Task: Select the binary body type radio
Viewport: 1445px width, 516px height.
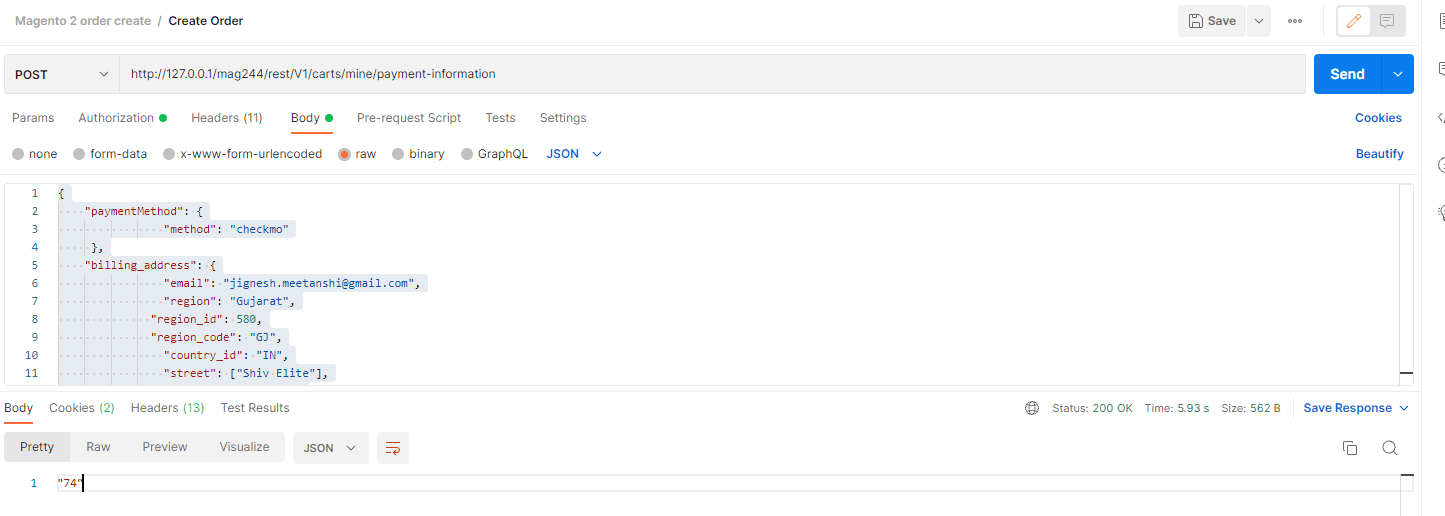Action: (398, 154)
